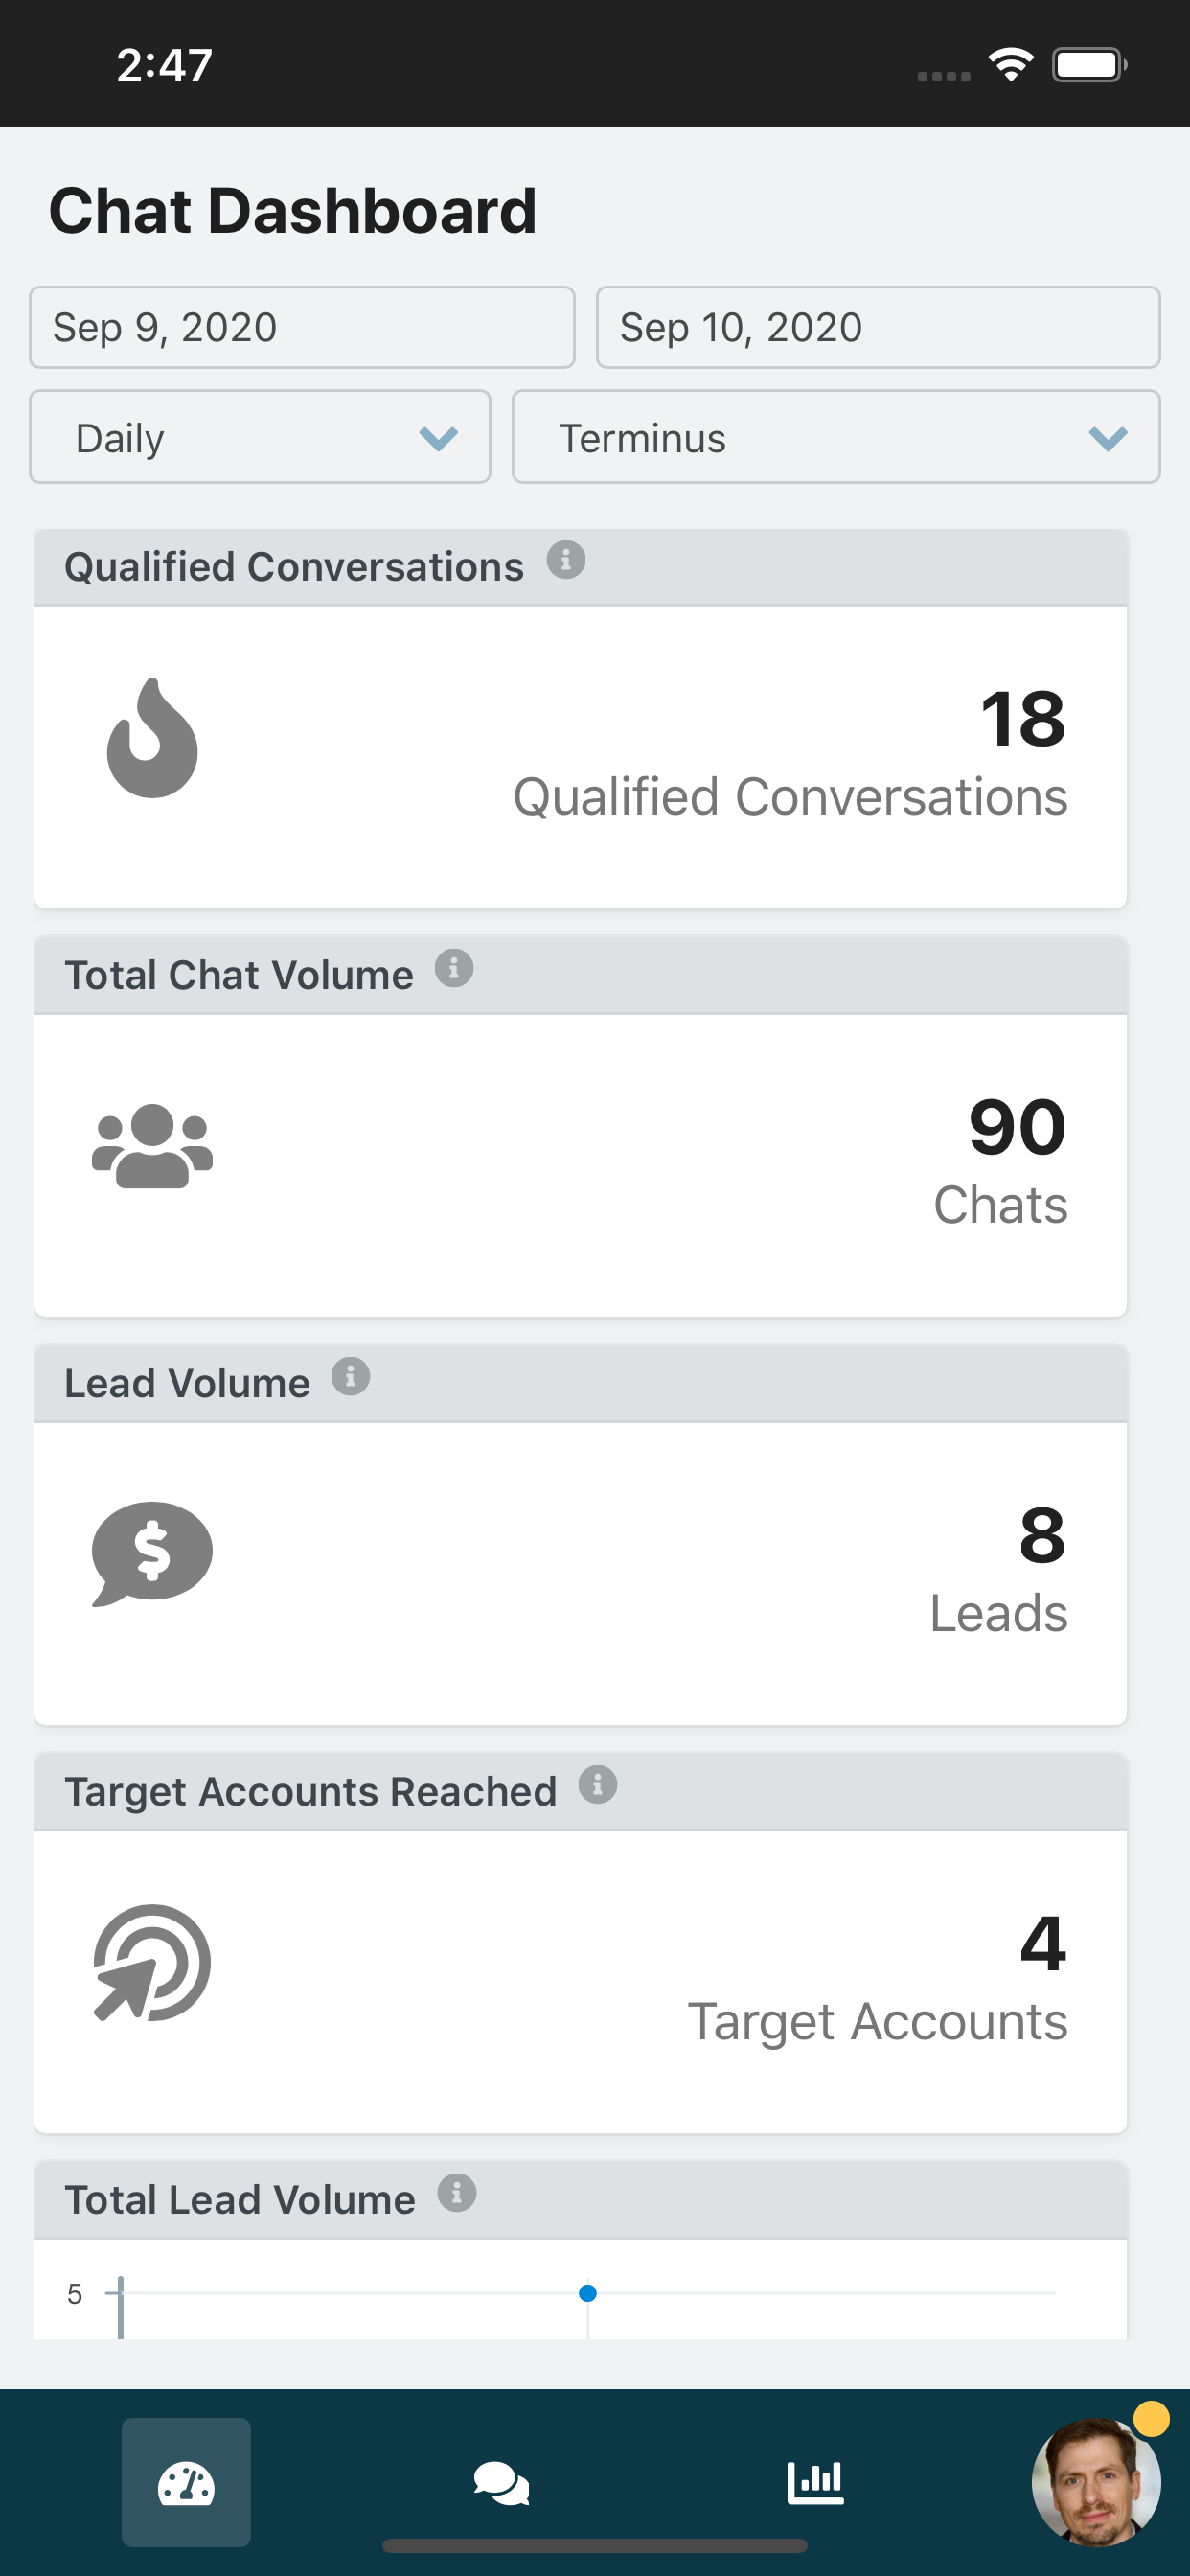Show info for Total Chat Volume

[x=454, y=968]
